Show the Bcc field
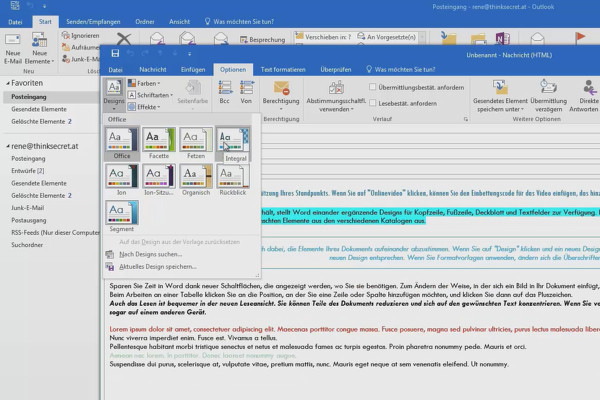This screenshot has width=600, height=400. pos(225,92)
